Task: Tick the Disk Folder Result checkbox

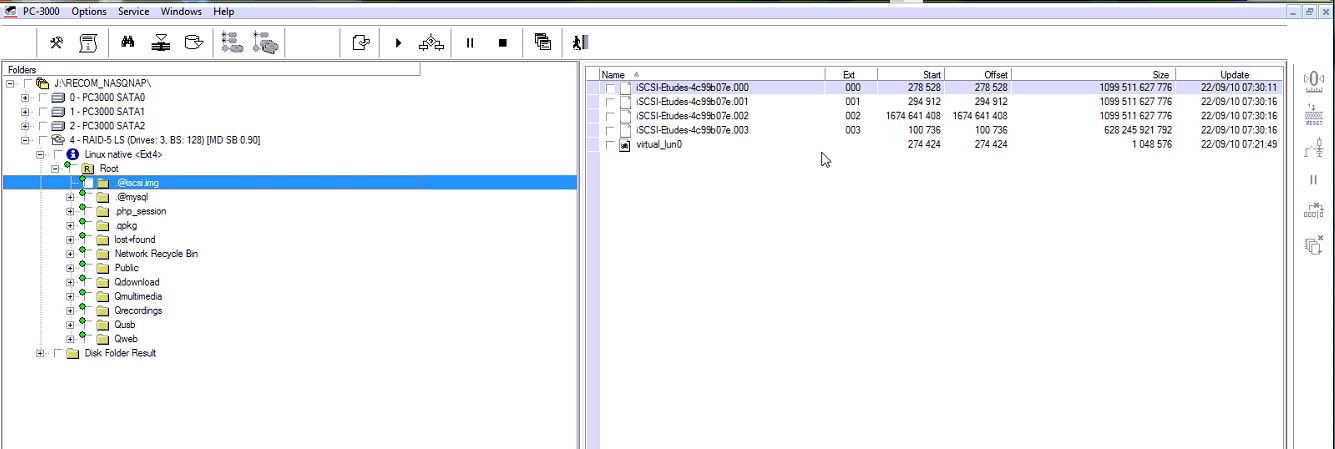Action: pos(56,353)
